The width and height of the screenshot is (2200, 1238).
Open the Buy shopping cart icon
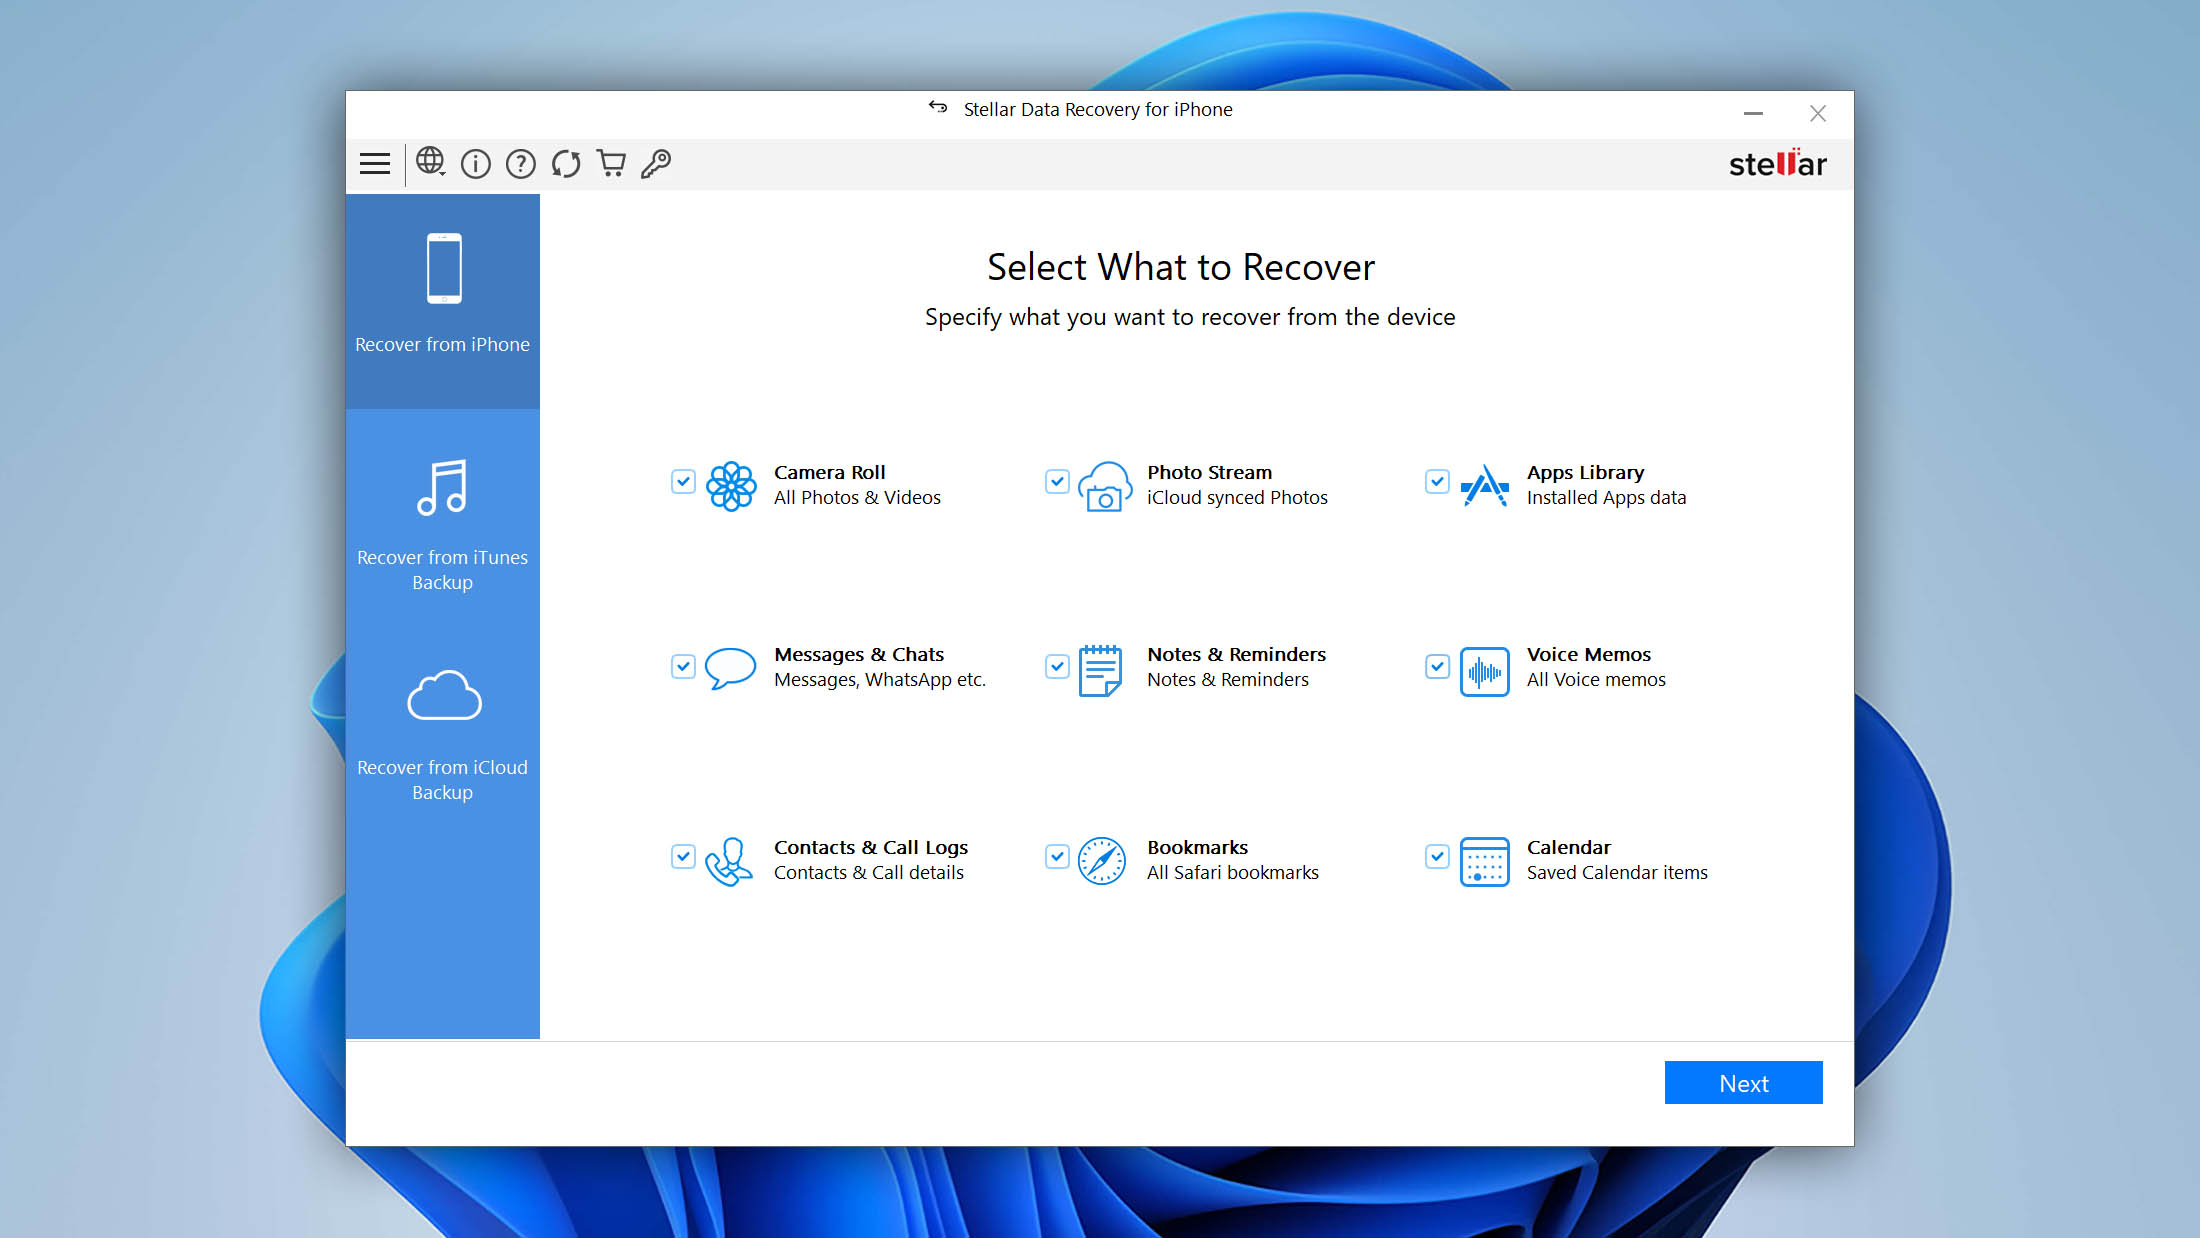pyautogui.click(x=611, y=163)
